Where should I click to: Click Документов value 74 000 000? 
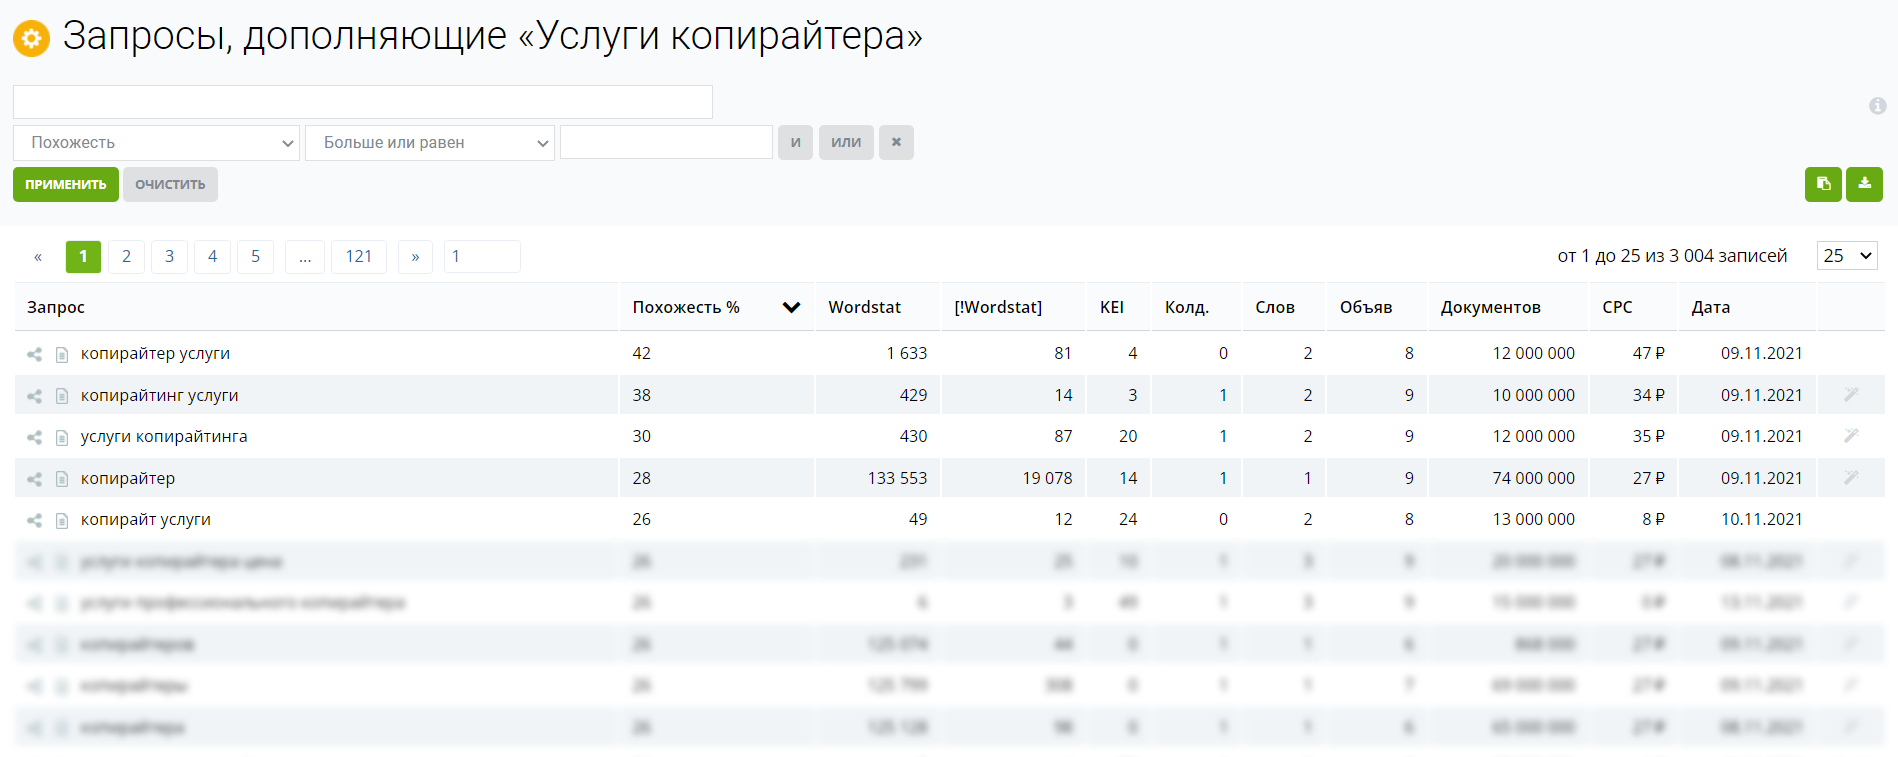1533,478
